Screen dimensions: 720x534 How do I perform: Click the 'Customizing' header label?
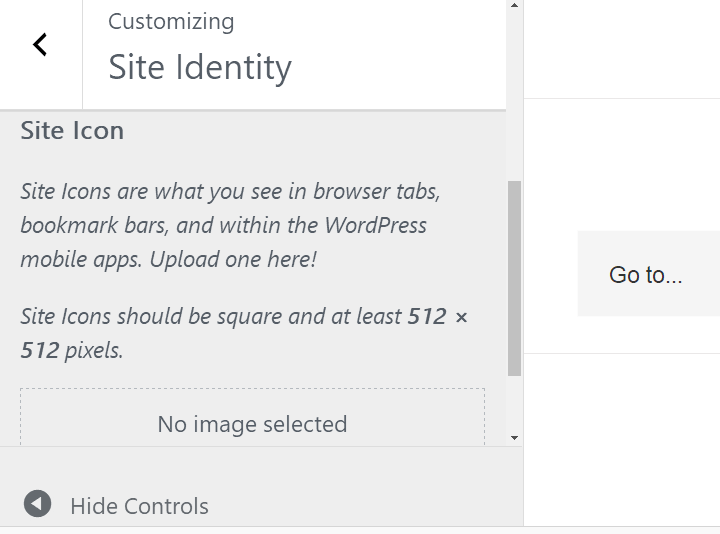(x=171, y=21)
